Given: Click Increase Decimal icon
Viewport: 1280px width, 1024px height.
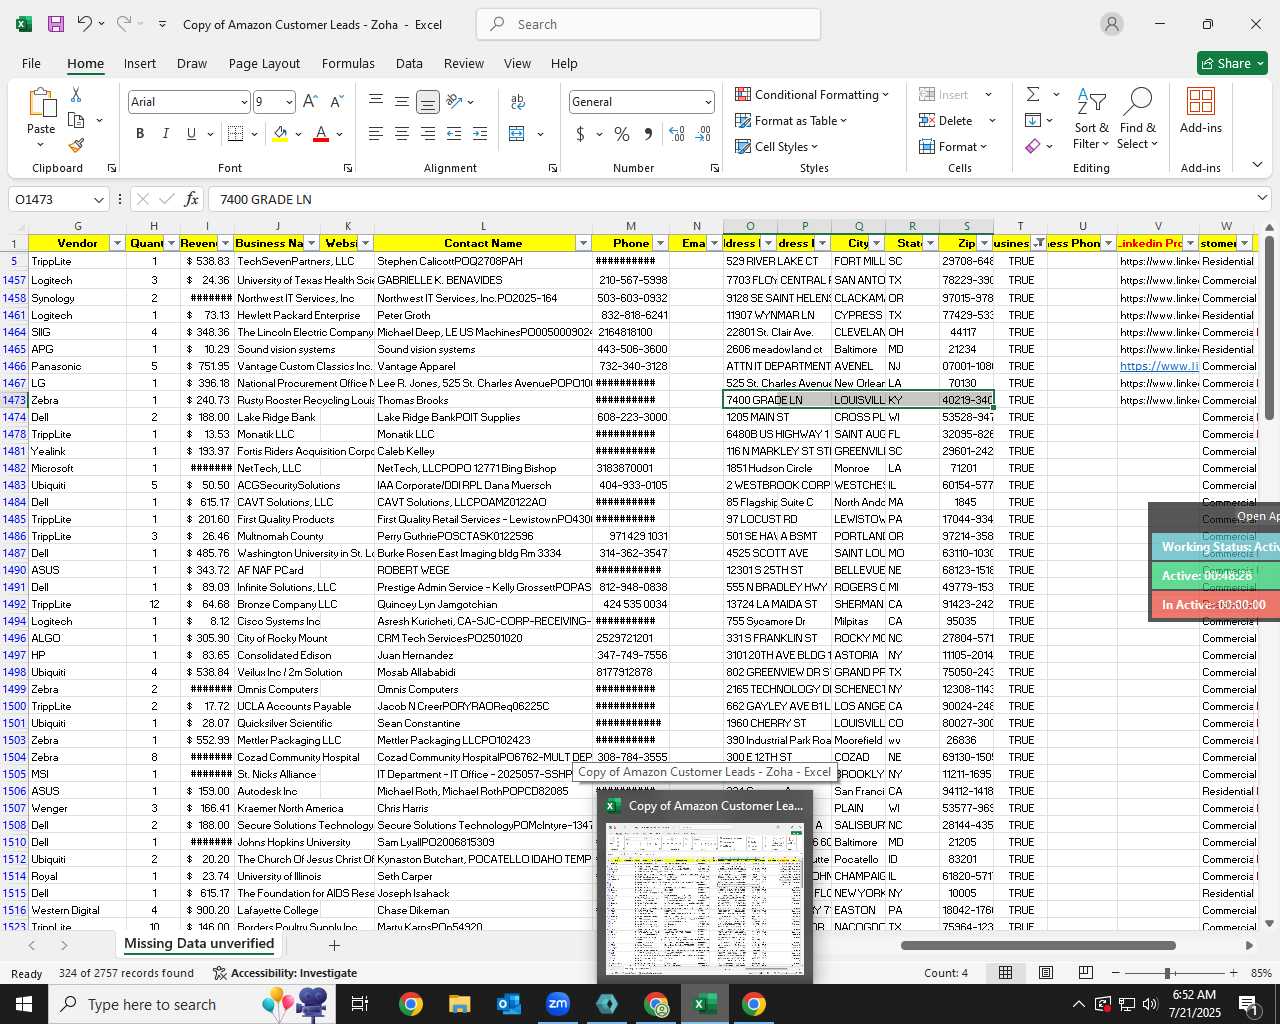Looking at the screenshot, I should [677, 134].
